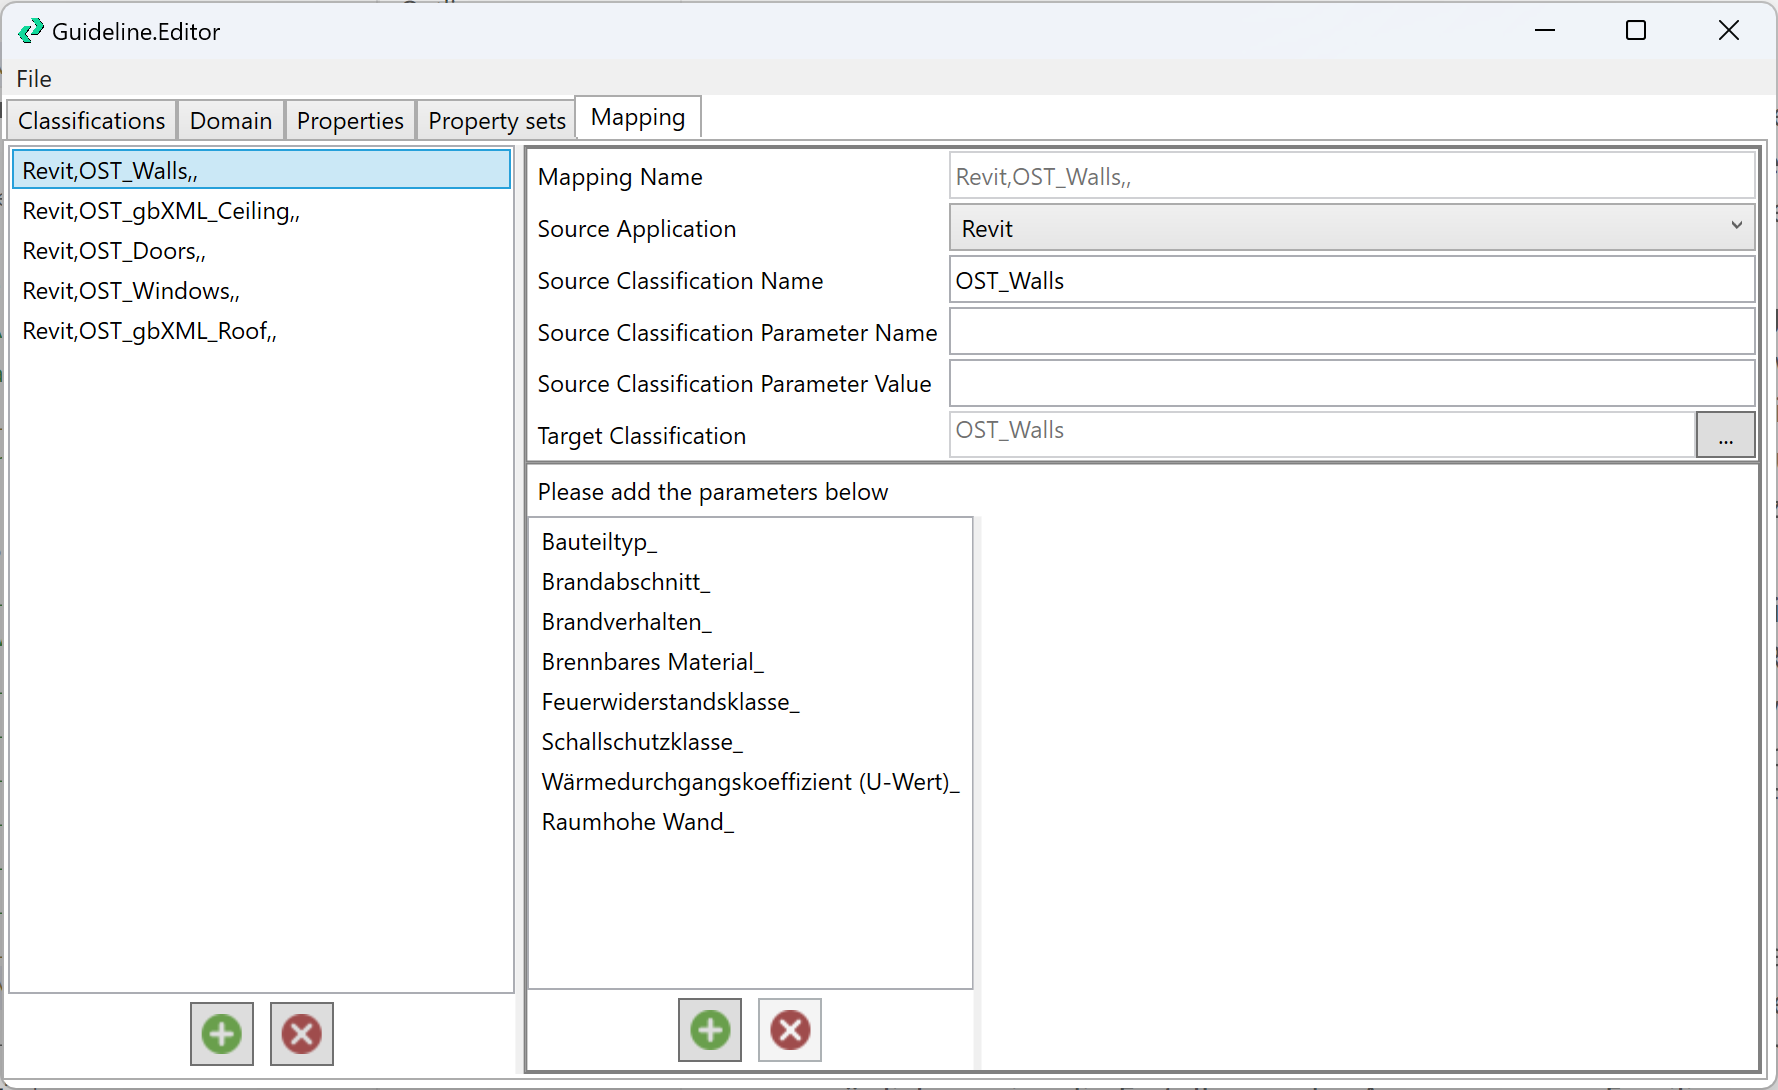Select the Revit,OST_gbXML_Ceiling,, mapping
Image resolution: width=1778 pixels, height=1090 pixels.
261,210
